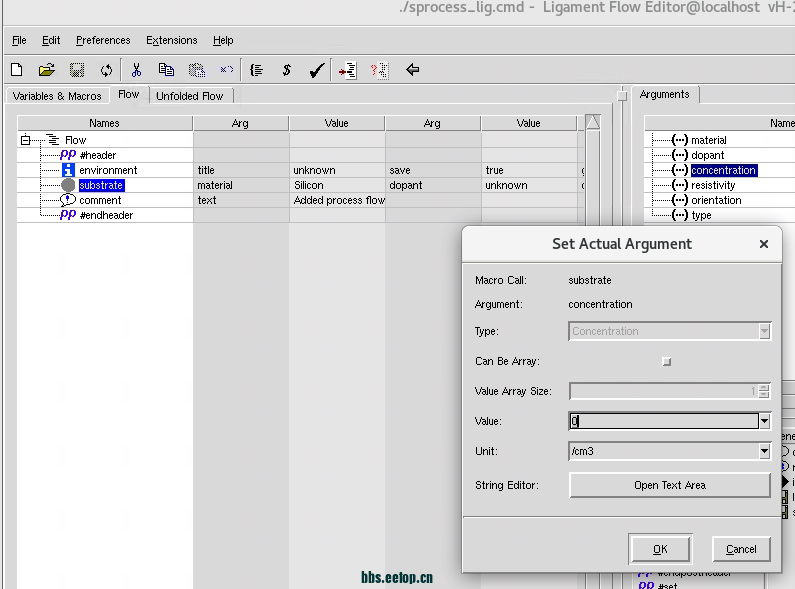The height and width of the screenshot is (589, 795).
Task: Click the red-arrow insert step icon
Action: click(x=348, y=70)
